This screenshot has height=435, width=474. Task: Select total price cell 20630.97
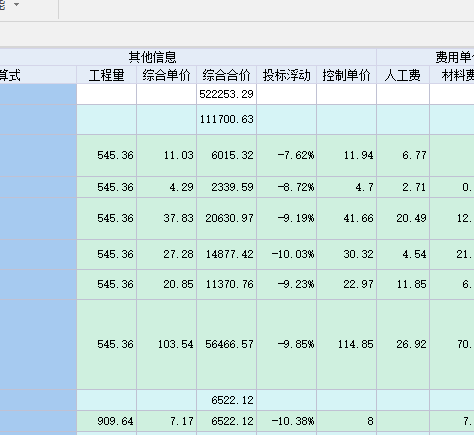tap(227, 218)
